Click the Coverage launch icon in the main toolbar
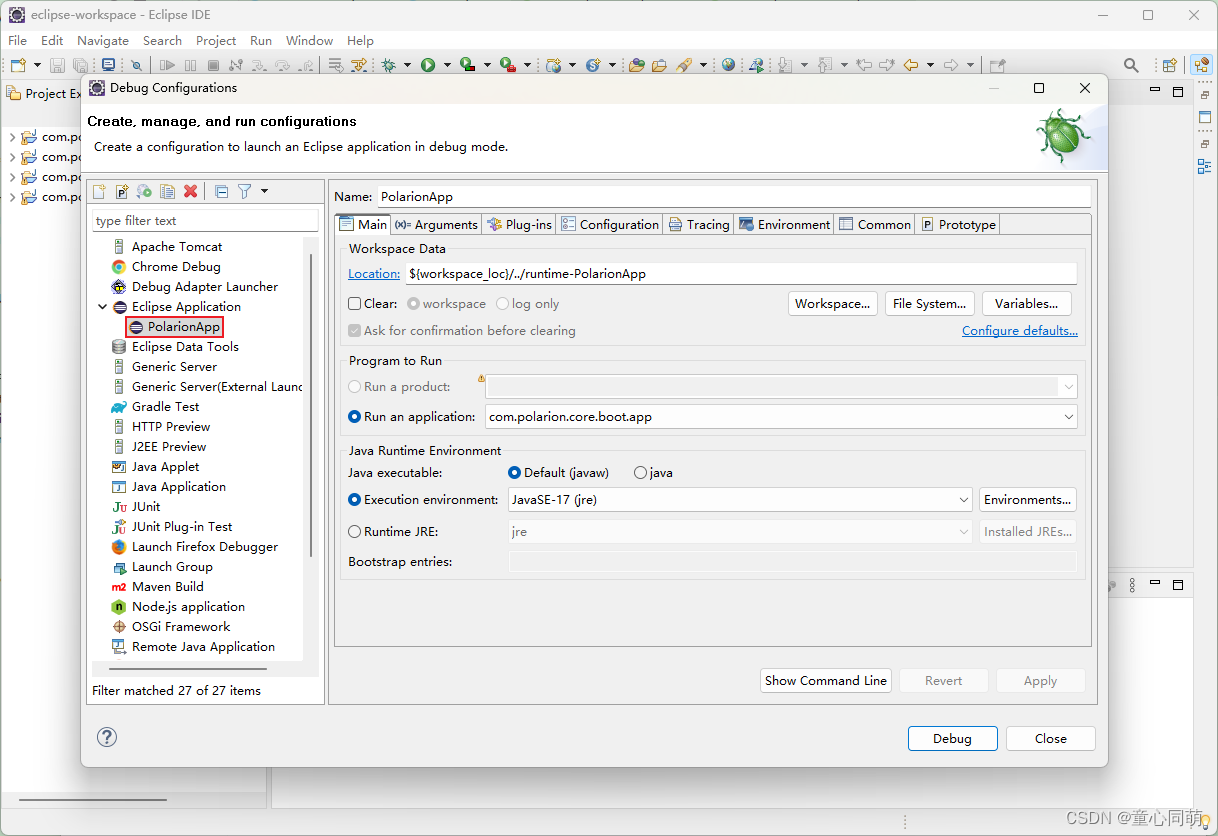The height and width of the screenshot is (836, 1218). tap(468, 65)
